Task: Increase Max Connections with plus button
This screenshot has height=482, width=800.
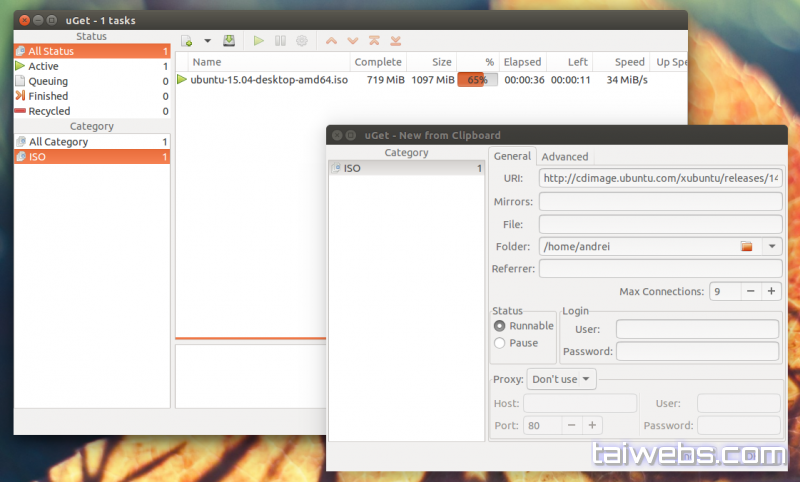Action: pyautogui.click(x=771, y=291)
